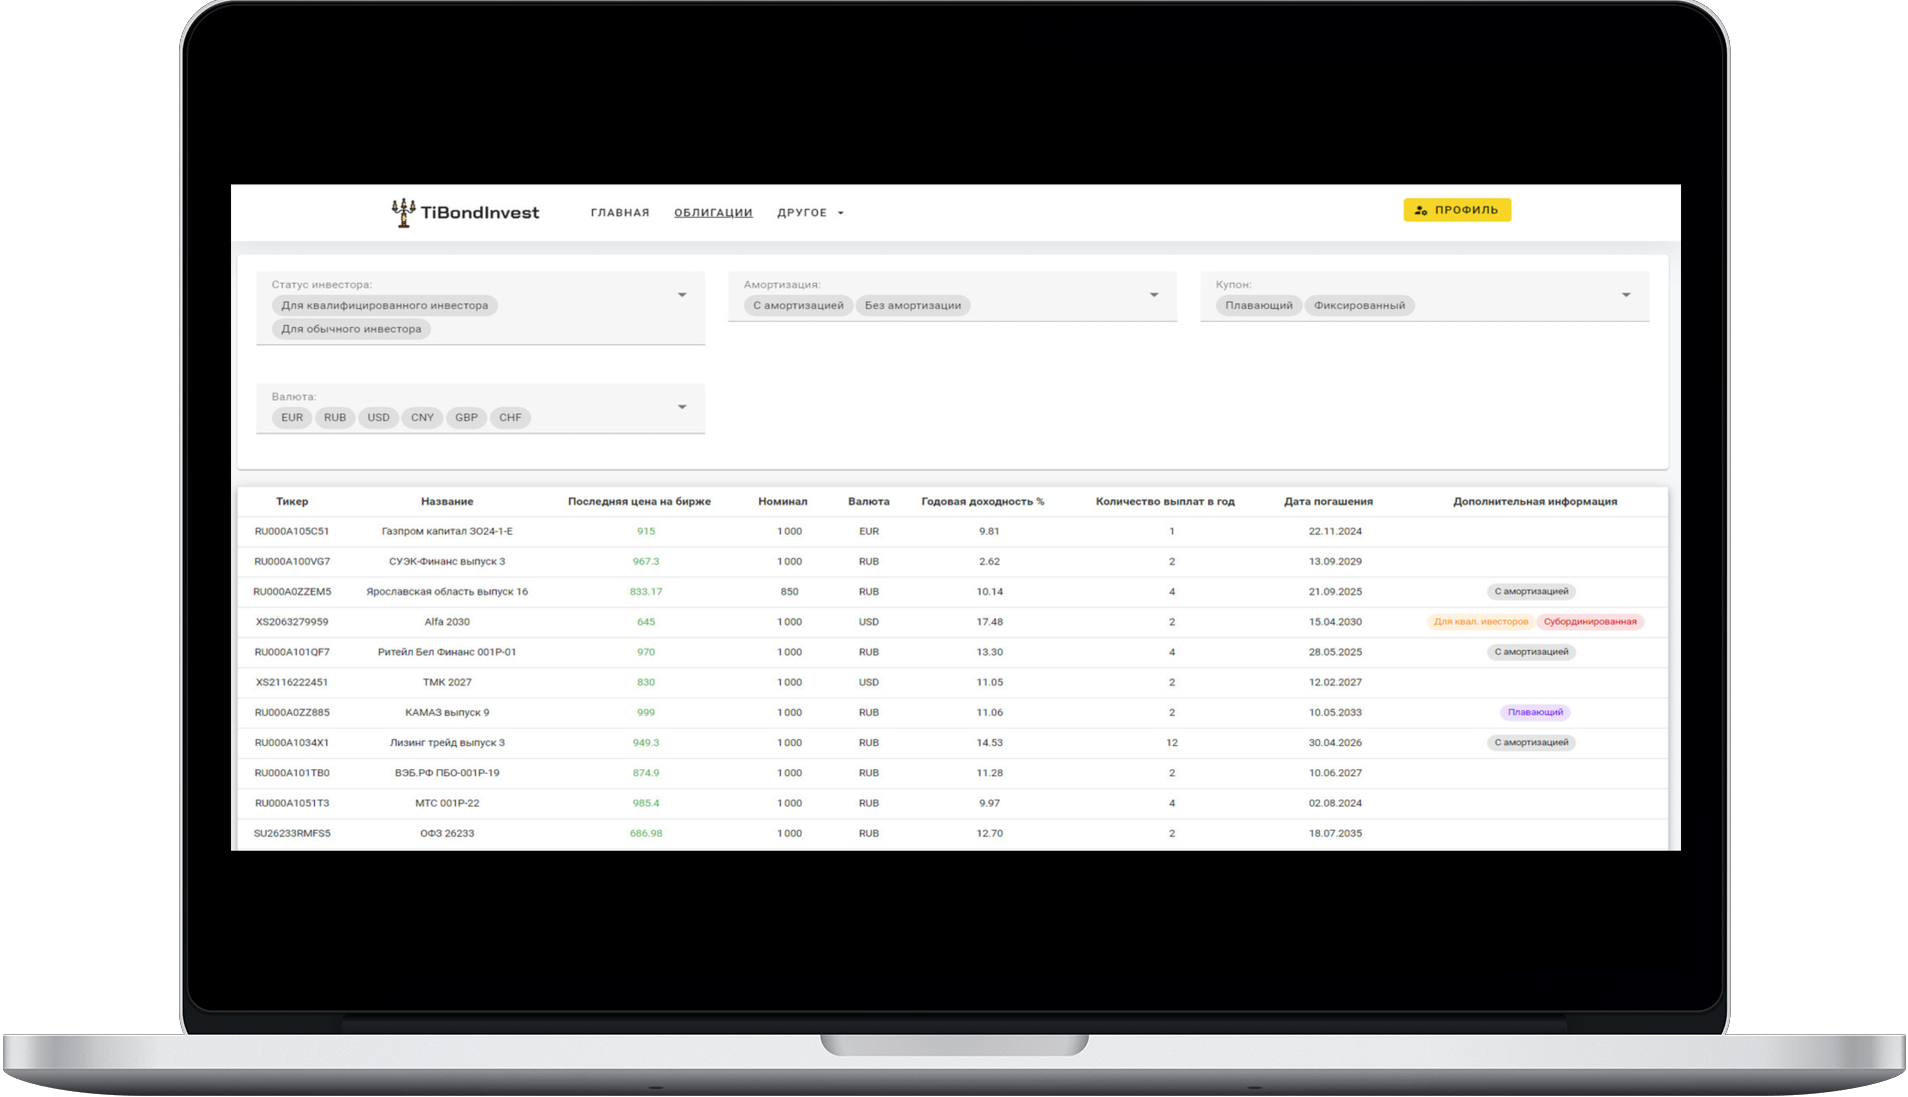This screenshot has height=1097, width=1908.
Task: Click ticker XS2063279959
Action: [292, 622]
